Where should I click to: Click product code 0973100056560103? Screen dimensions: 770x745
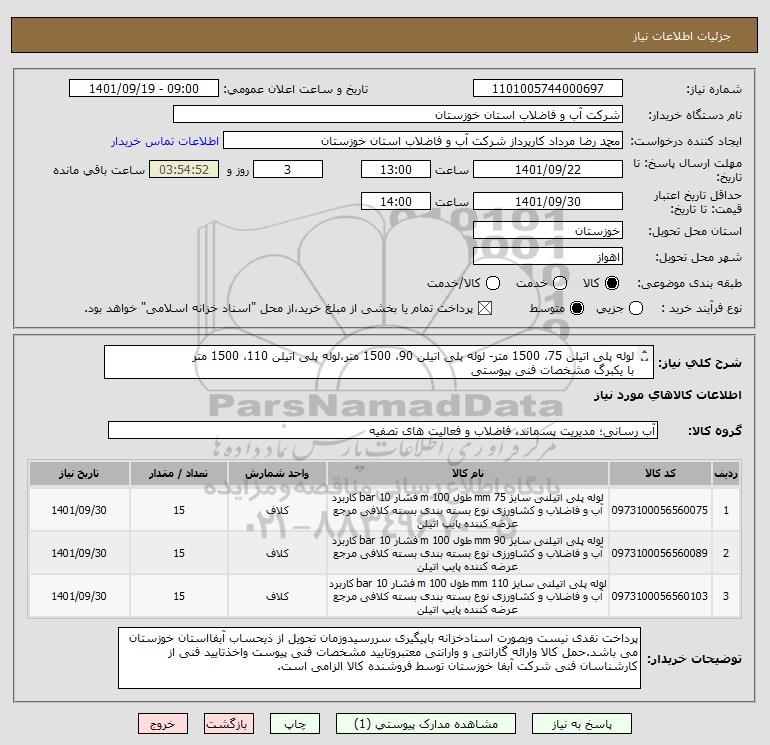(x=660, y=596)
